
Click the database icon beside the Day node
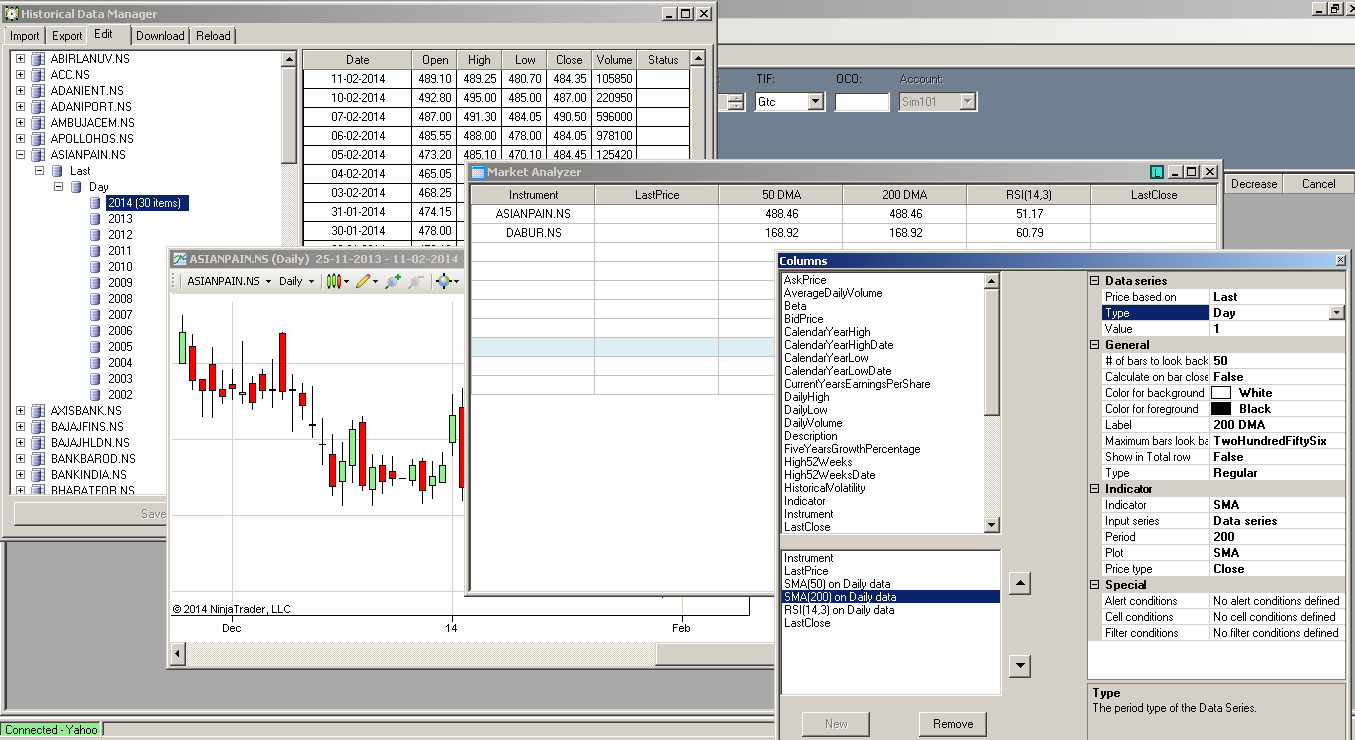click(76, 187)
